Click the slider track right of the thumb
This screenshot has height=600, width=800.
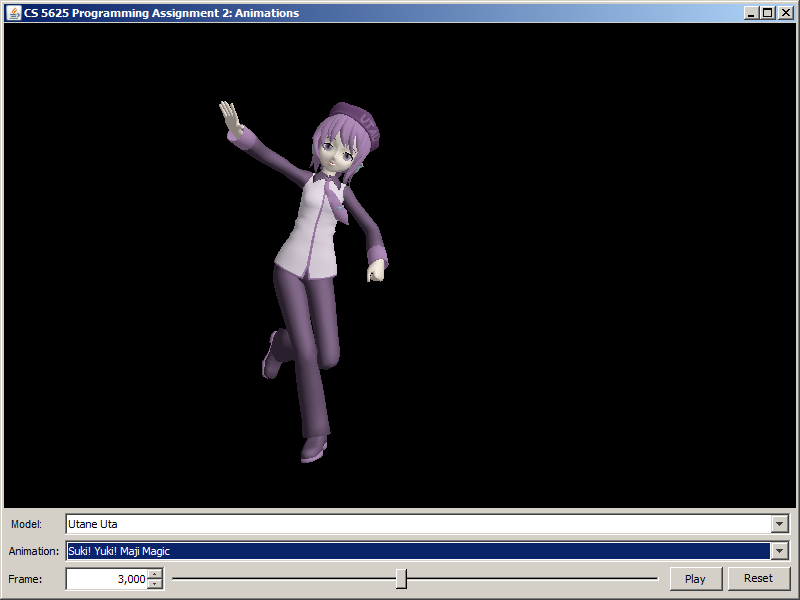tap(530, 578)
